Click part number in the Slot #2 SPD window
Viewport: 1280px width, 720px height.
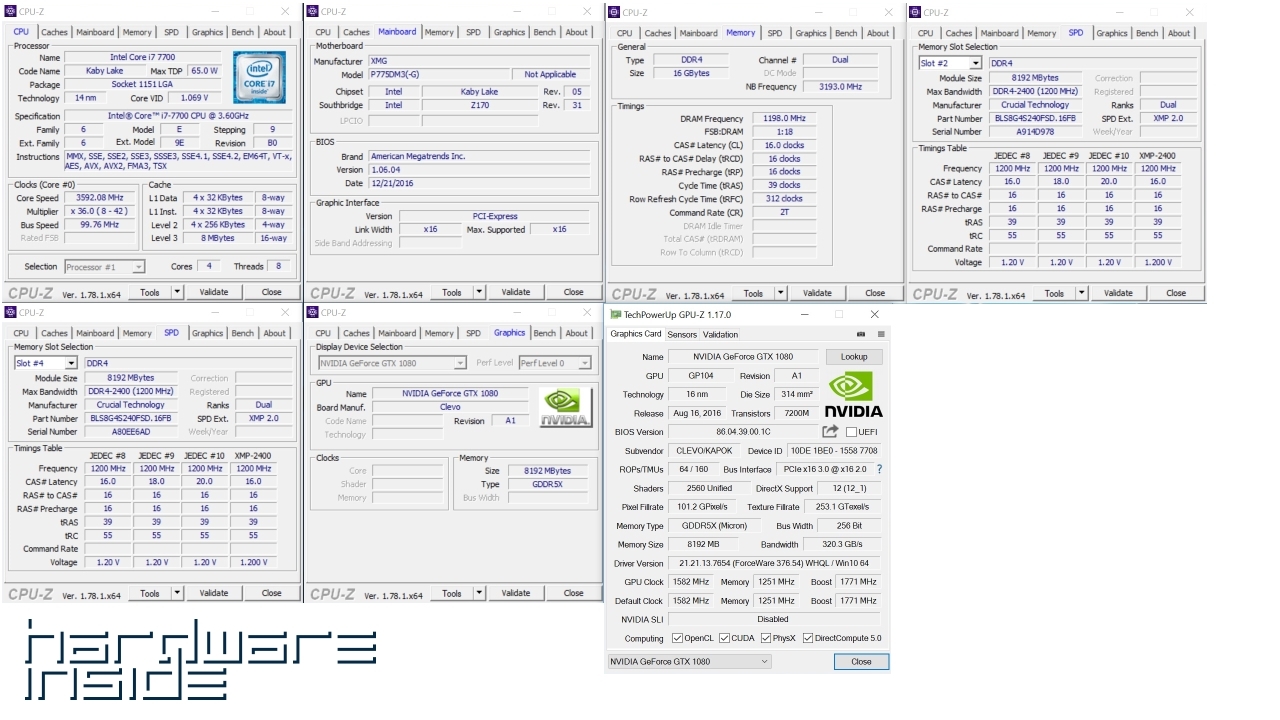click(1036, 118)
